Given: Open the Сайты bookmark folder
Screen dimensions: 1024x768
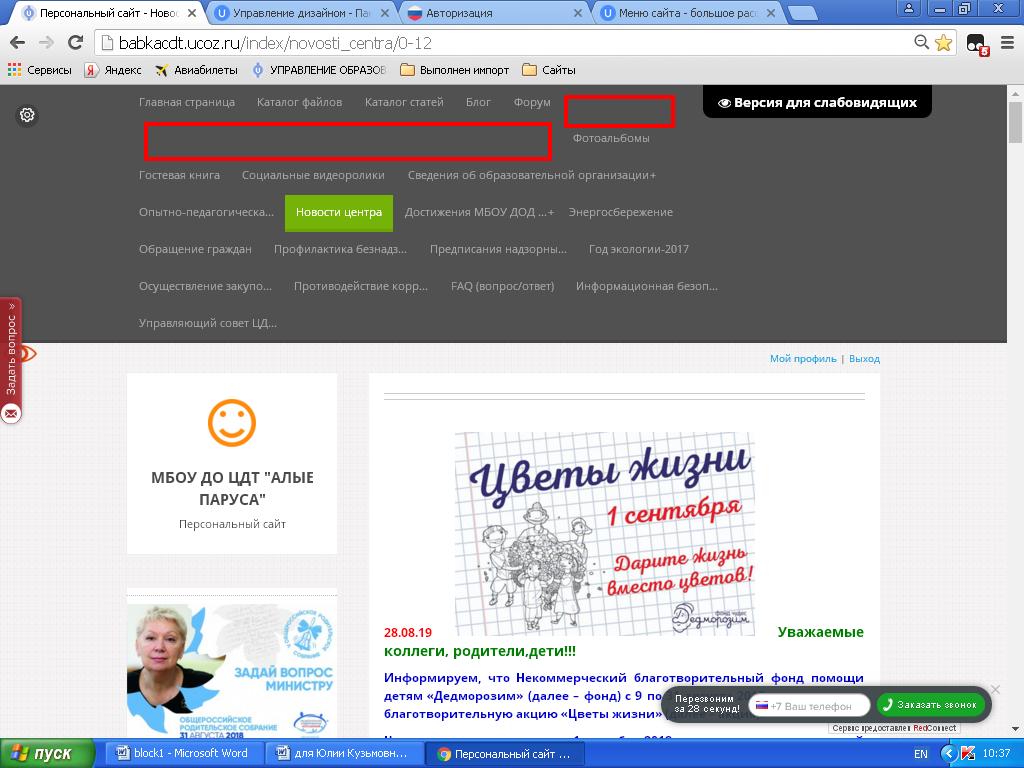Looking at the screenshot, I should [x=549, y=70].
